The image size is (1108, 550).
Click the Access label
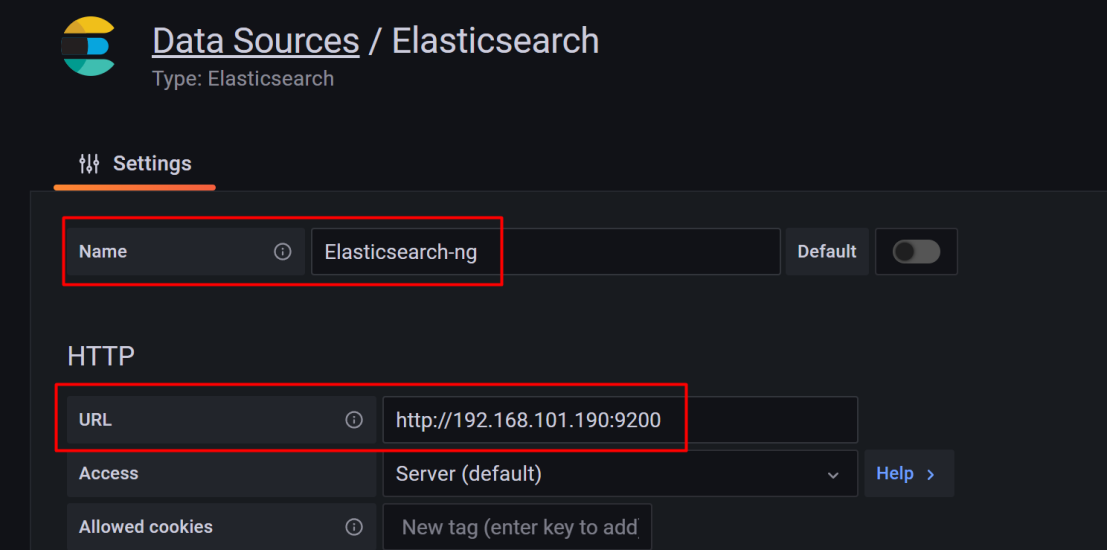109,474
